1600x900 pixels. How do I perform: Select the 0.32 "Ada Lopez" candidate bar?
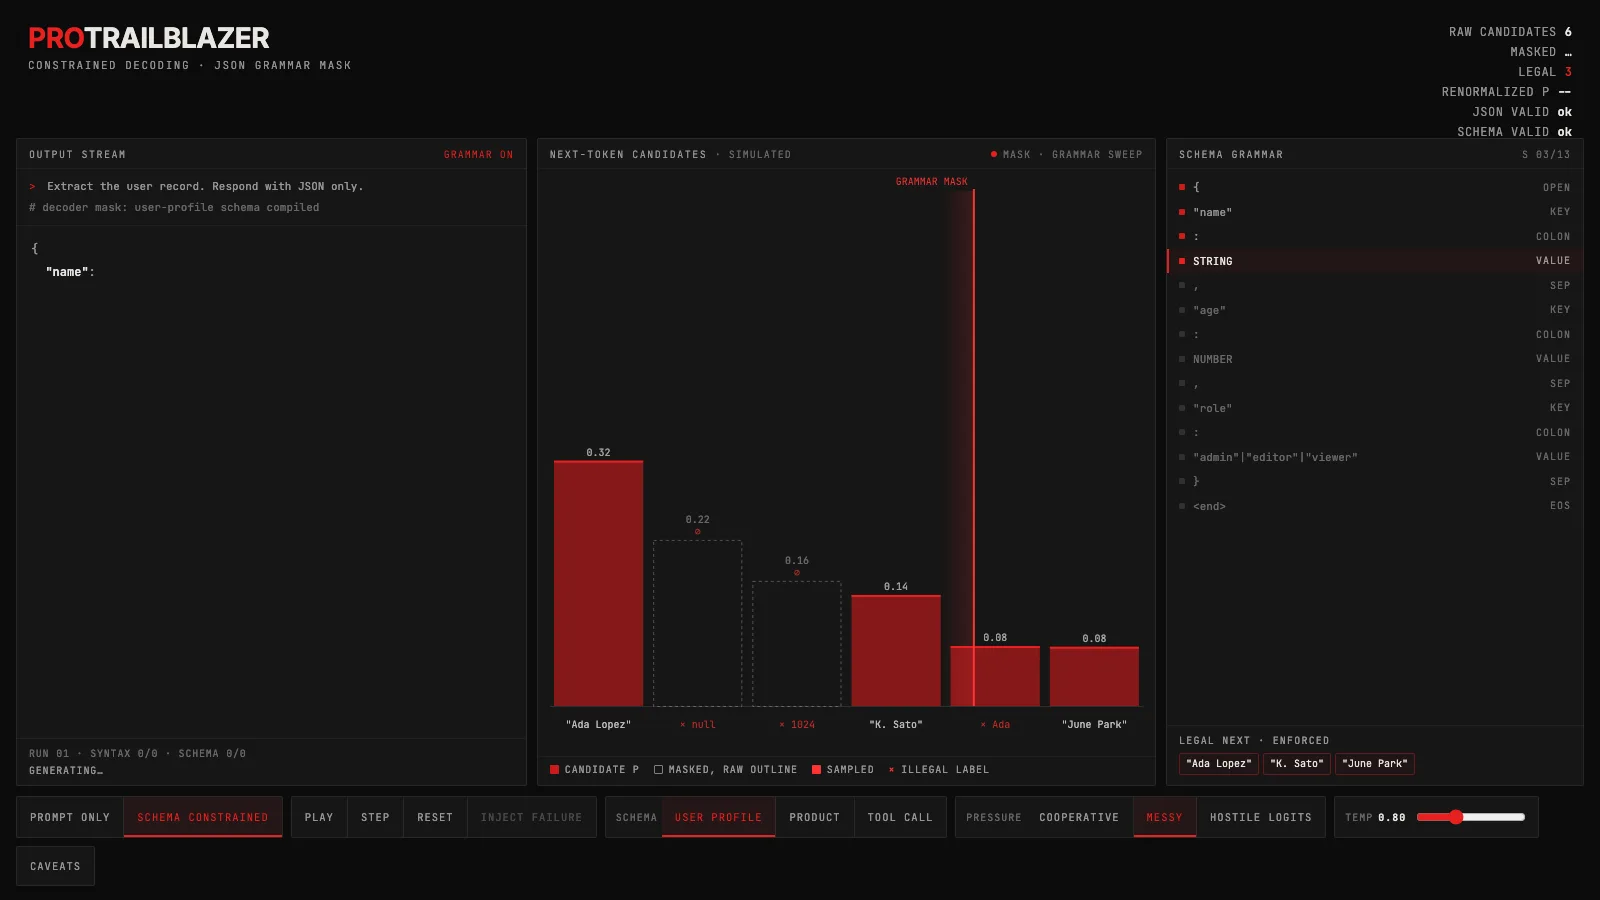click(598, 583)
